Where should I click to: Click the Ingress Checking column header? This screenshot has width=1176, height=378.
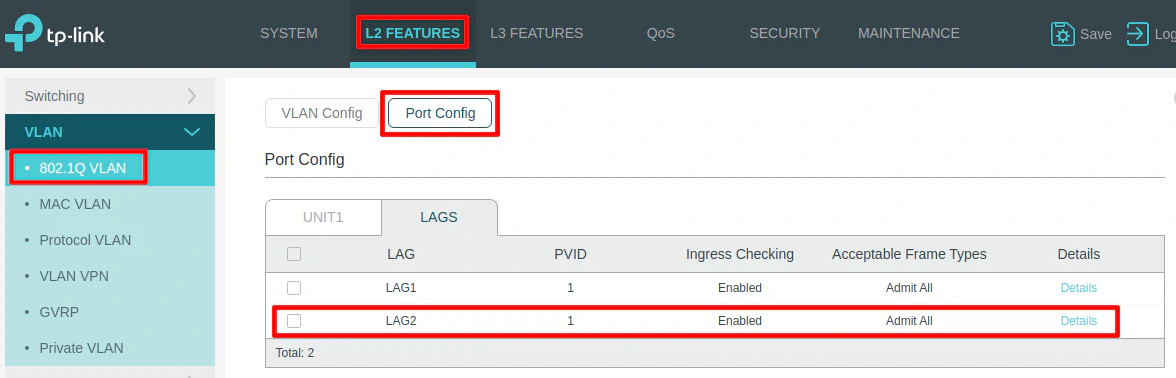740,254
